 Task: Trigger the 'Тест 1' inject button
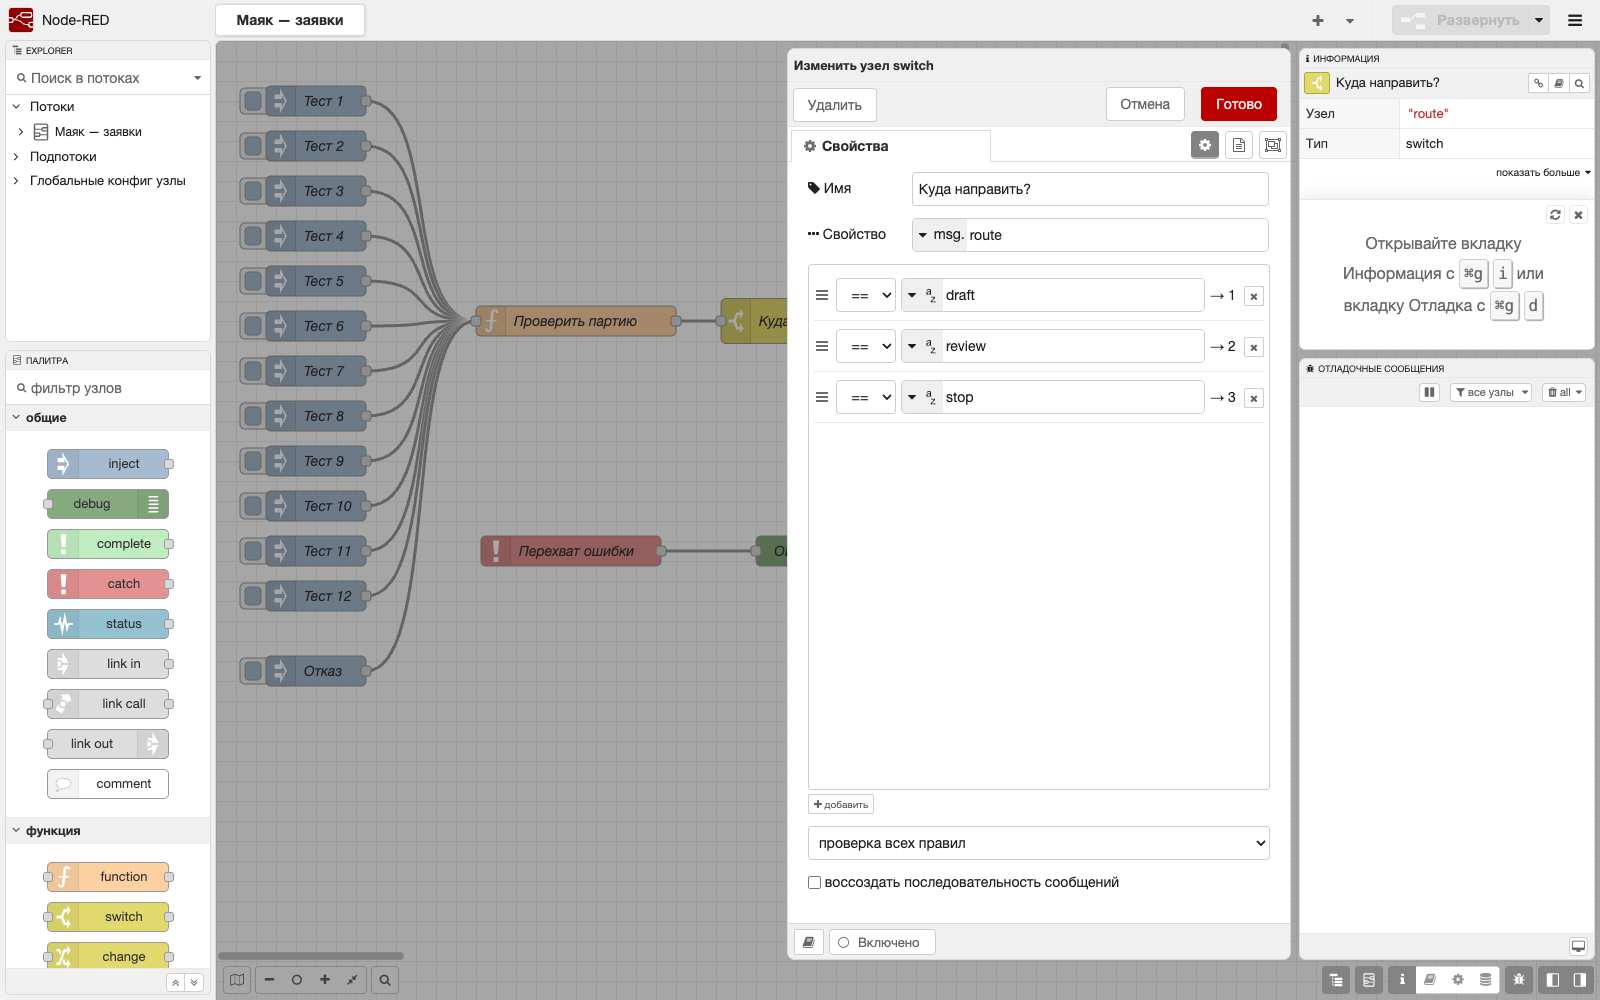(253, 101)
